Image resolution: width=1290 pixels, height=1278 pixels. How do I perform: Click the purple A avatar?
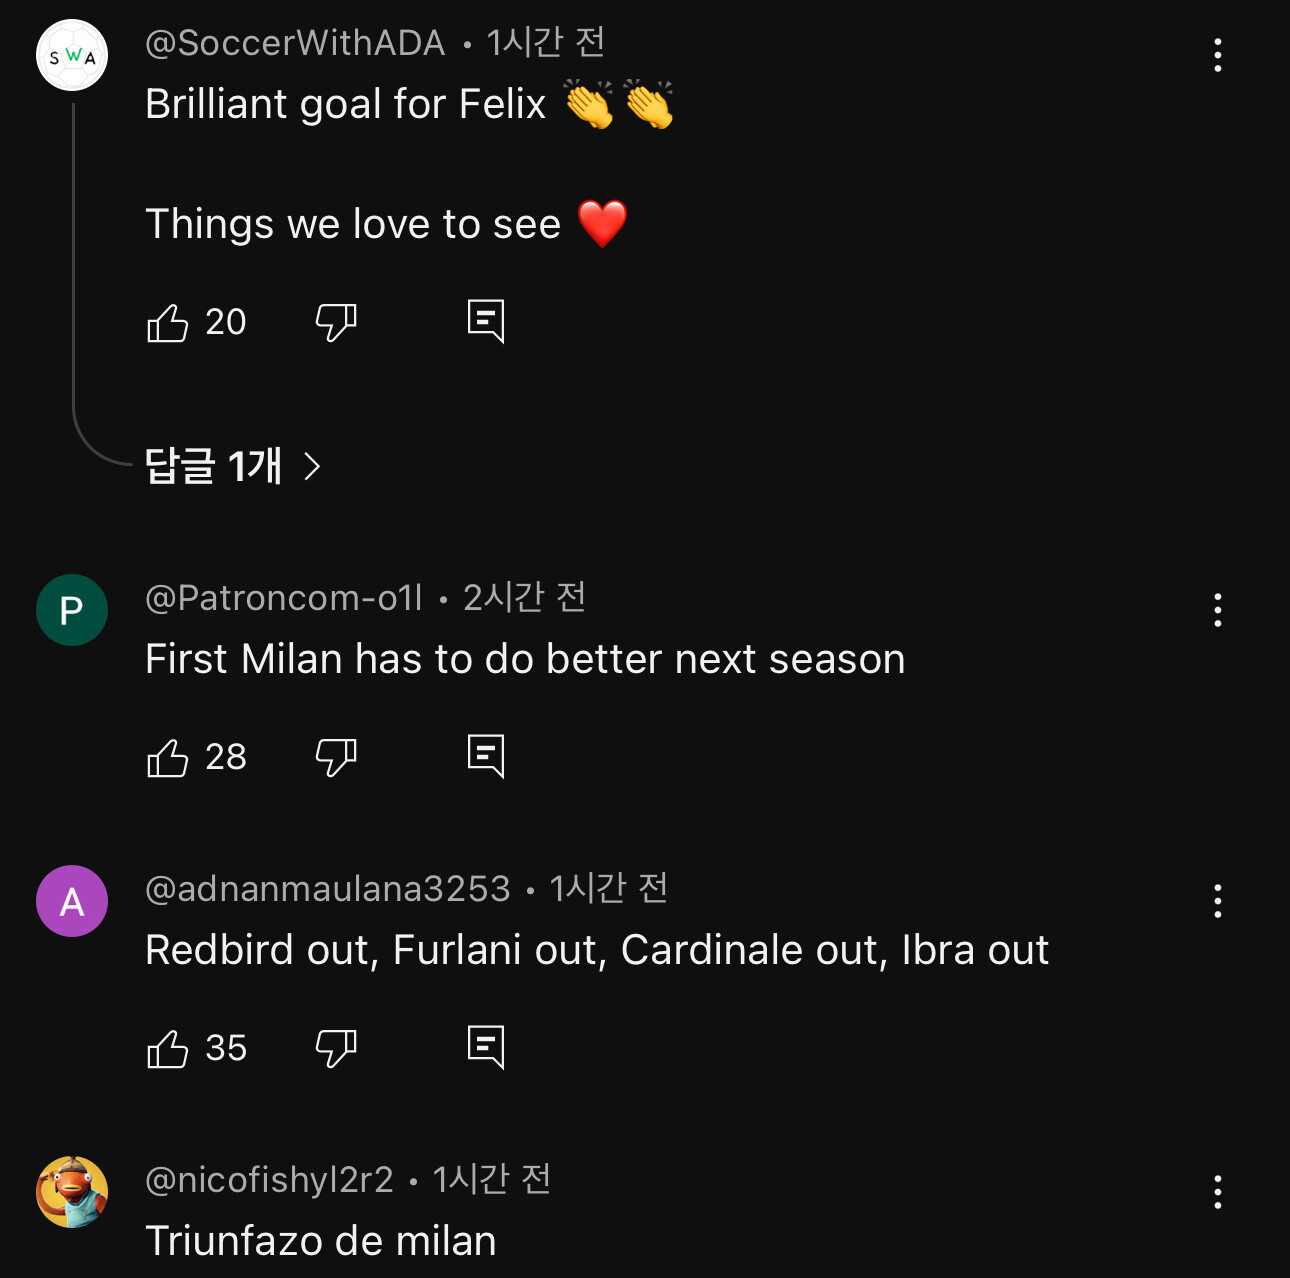pos(72,901)
